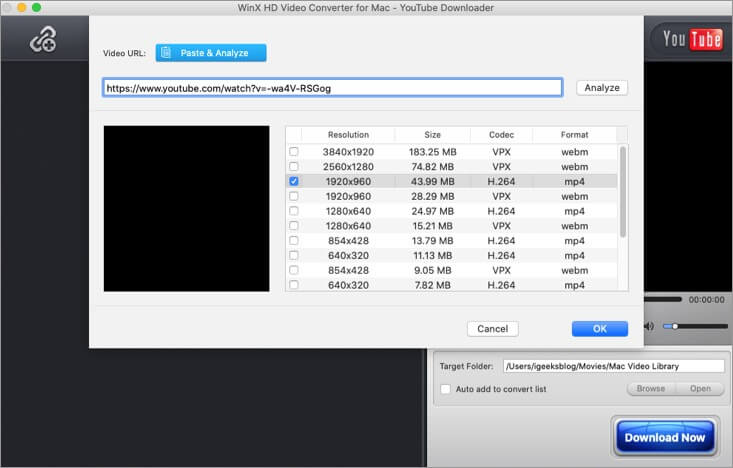Check the 1920x960 webm 28.29 MB checkbox
The image size is (733, 468).
(x=294, y=196)
